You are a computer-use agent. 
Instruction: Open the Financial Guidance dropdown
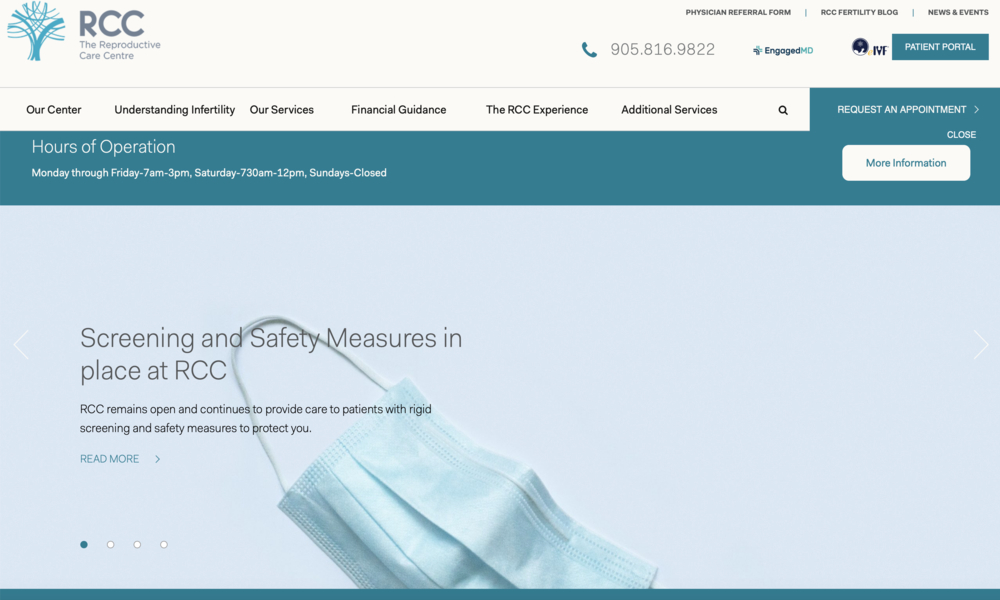pyautogui.click(x=398, y=110)
